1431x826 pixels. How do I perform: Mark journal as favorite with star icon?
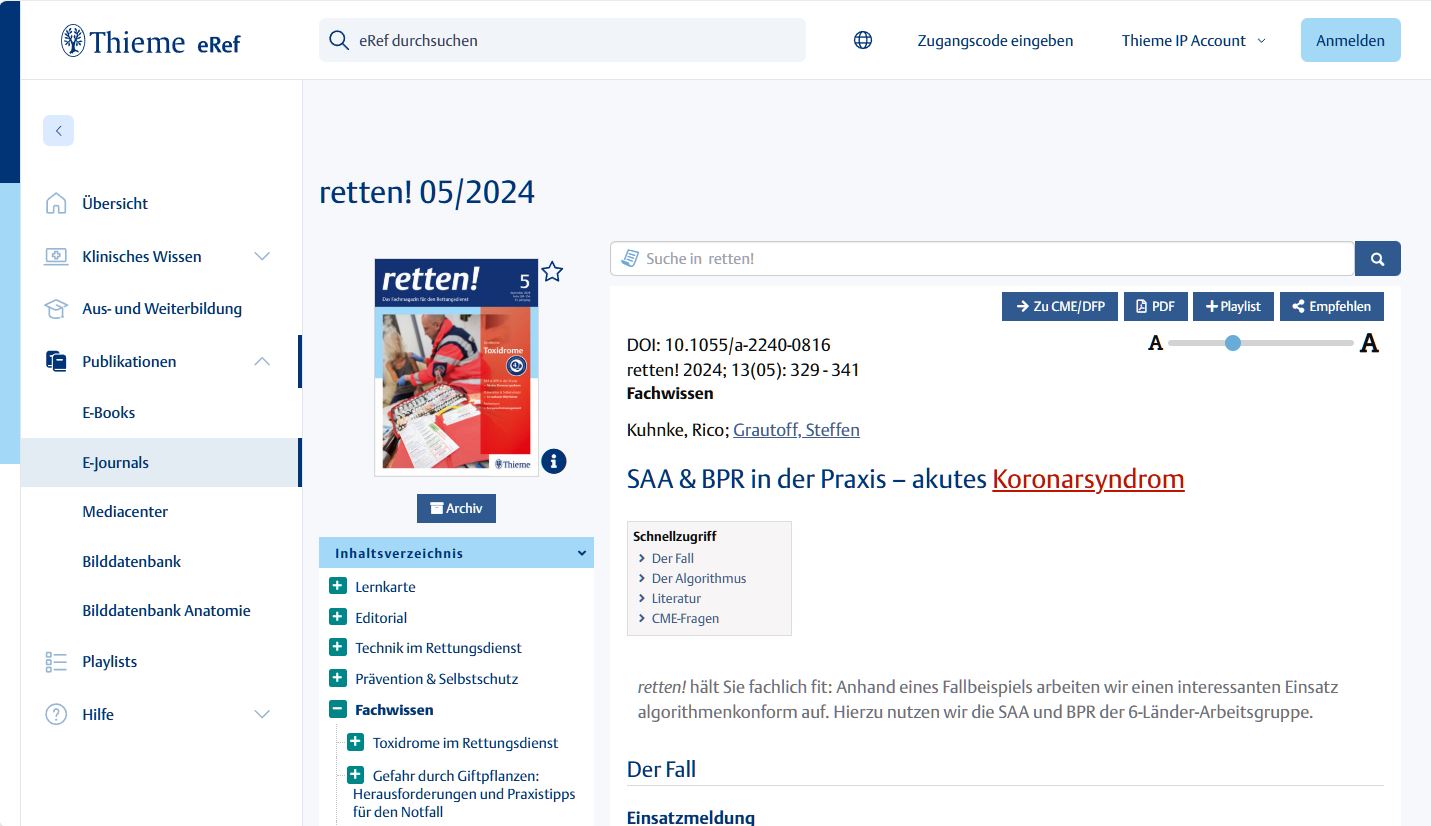(x=552, y=272)
